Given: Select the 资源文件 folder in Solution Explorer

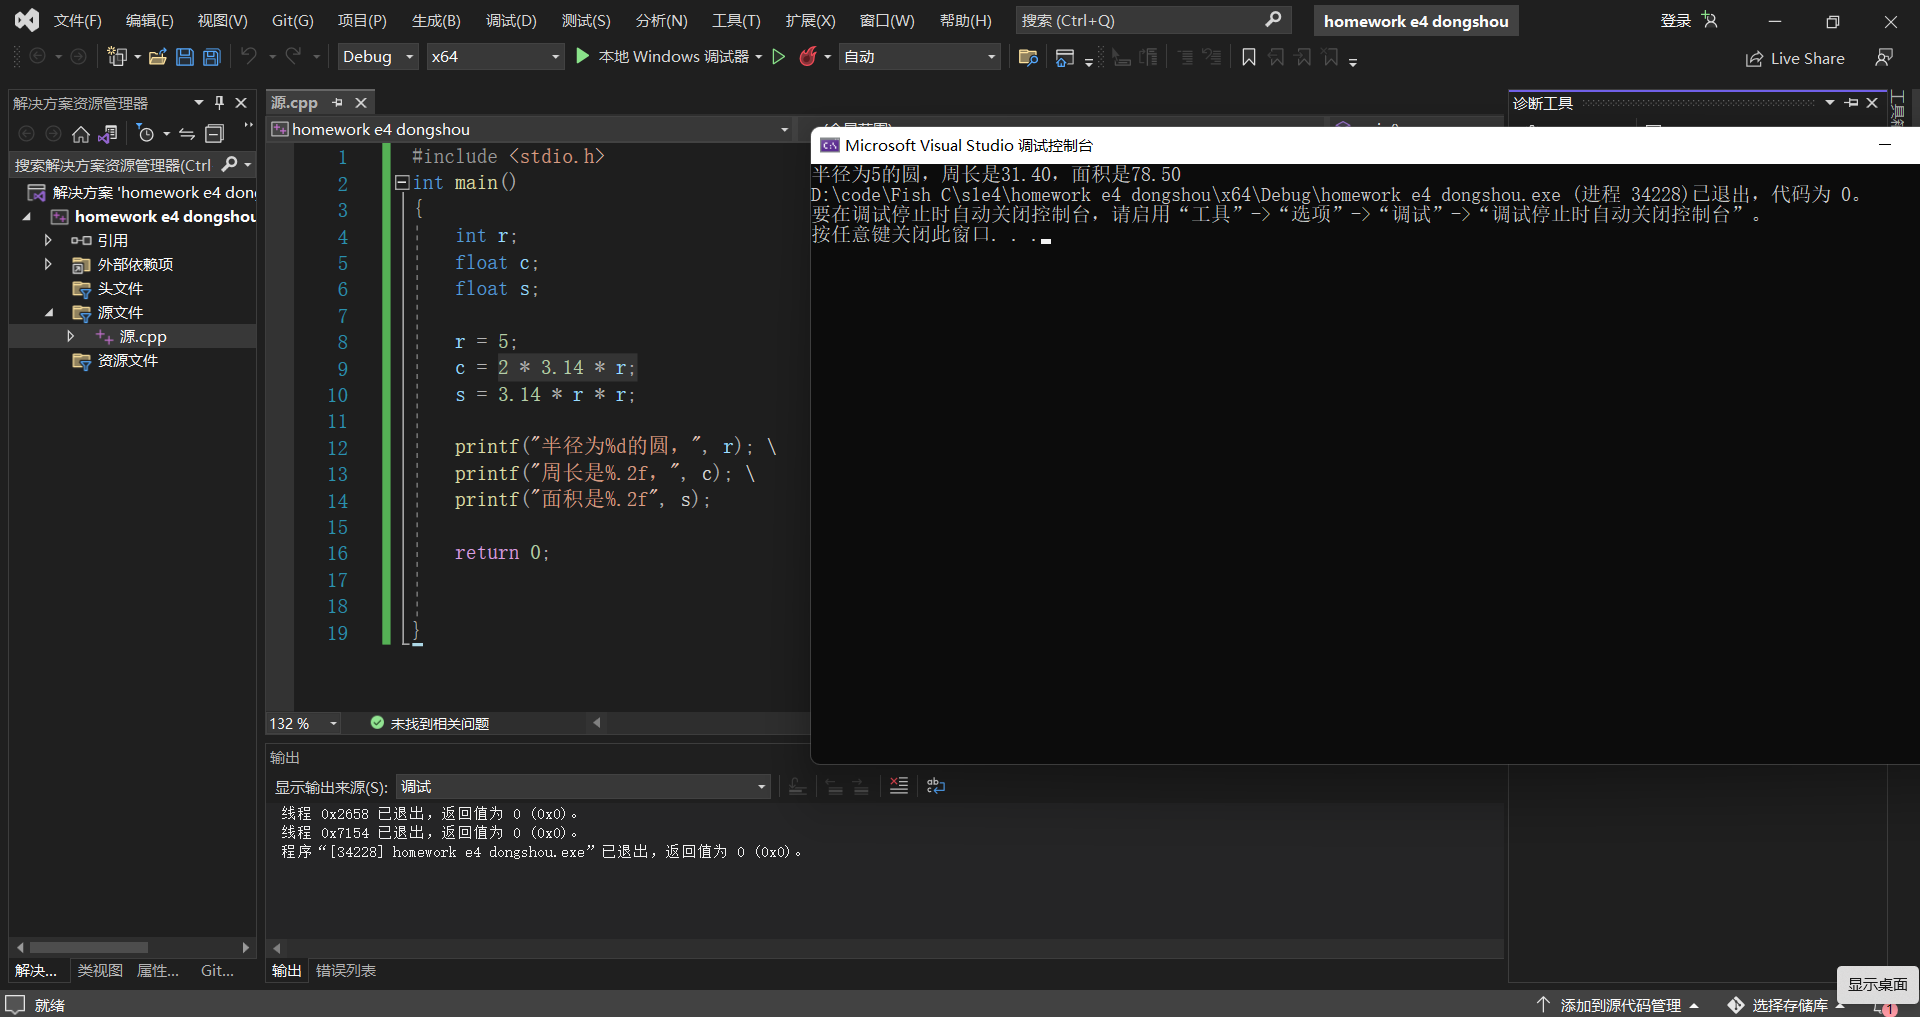Looking at the screenshot, I should pos(127,360).
